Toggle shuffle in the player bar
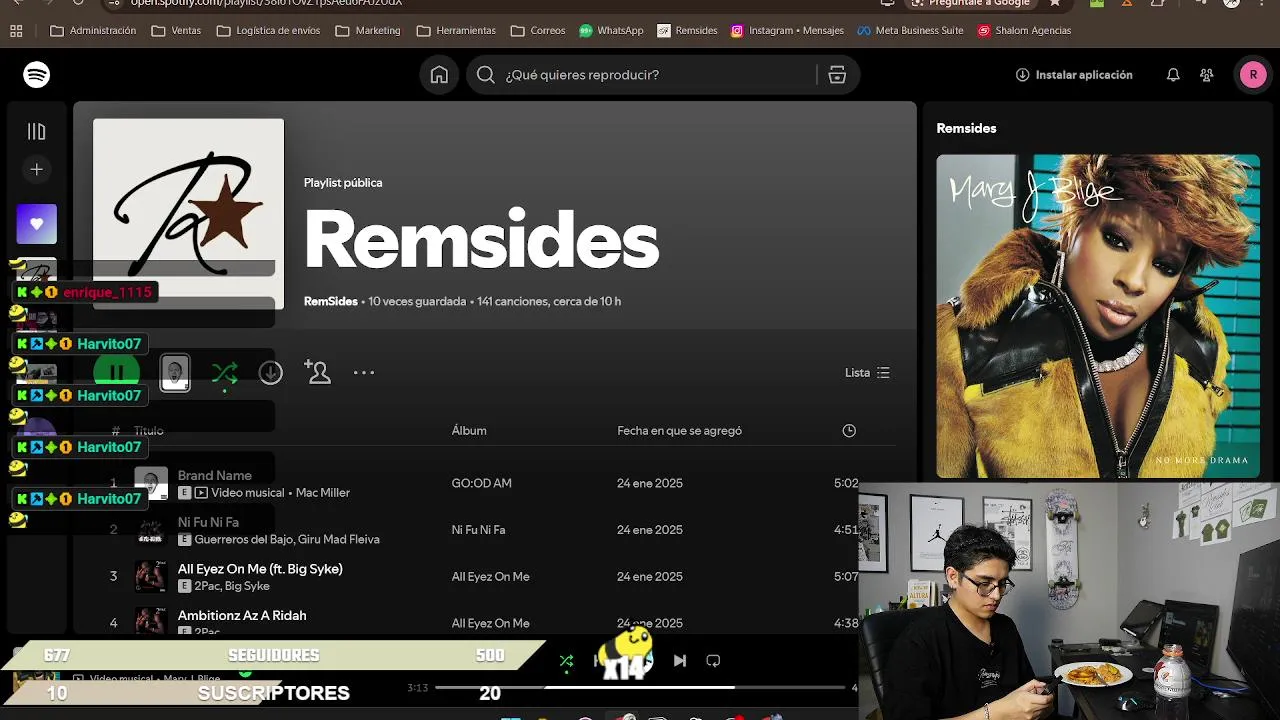This screenshot has width=1280, height=720. click(566, 661)
